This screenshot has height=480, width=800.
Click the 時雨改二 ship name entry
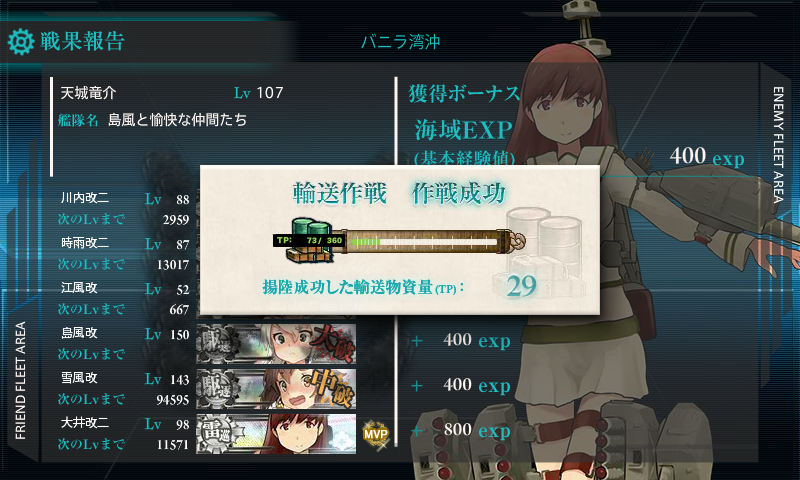coord(85,243)
